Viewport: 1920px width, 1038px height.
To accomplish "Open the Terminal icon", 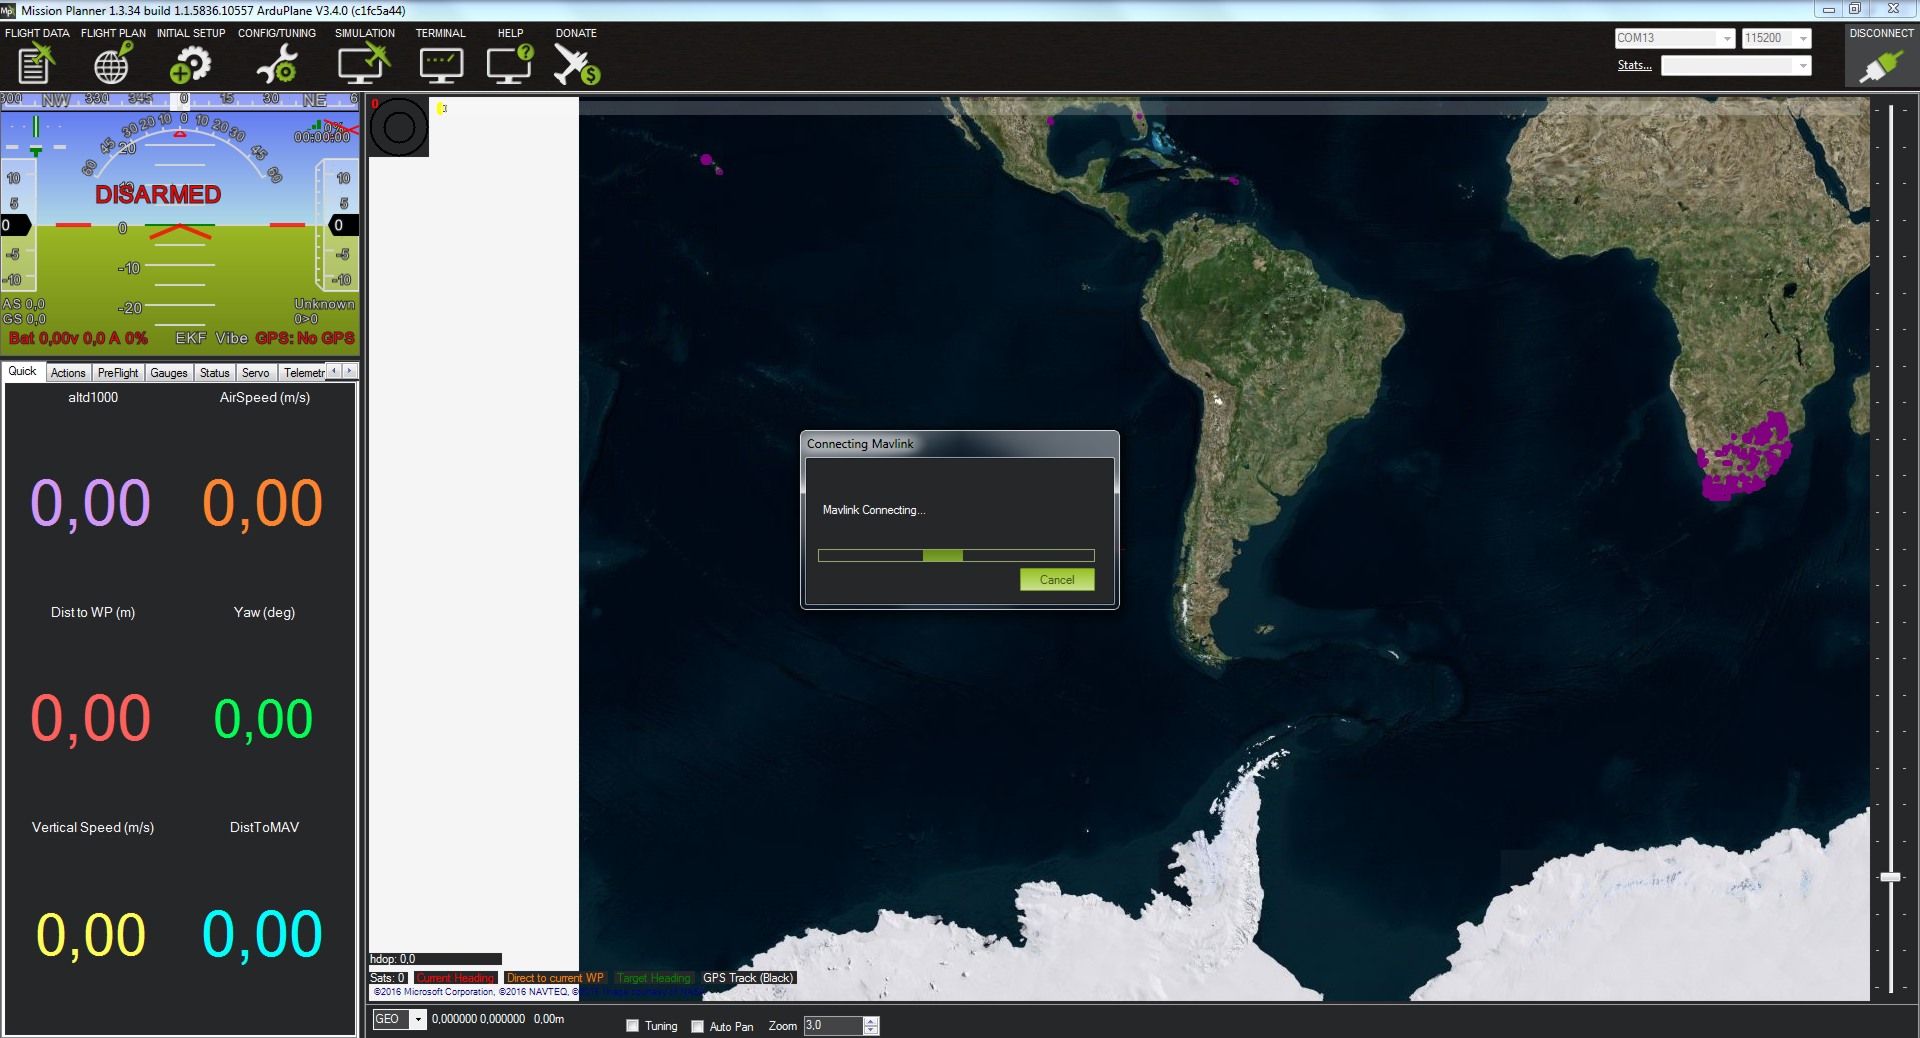I will 440,64.
